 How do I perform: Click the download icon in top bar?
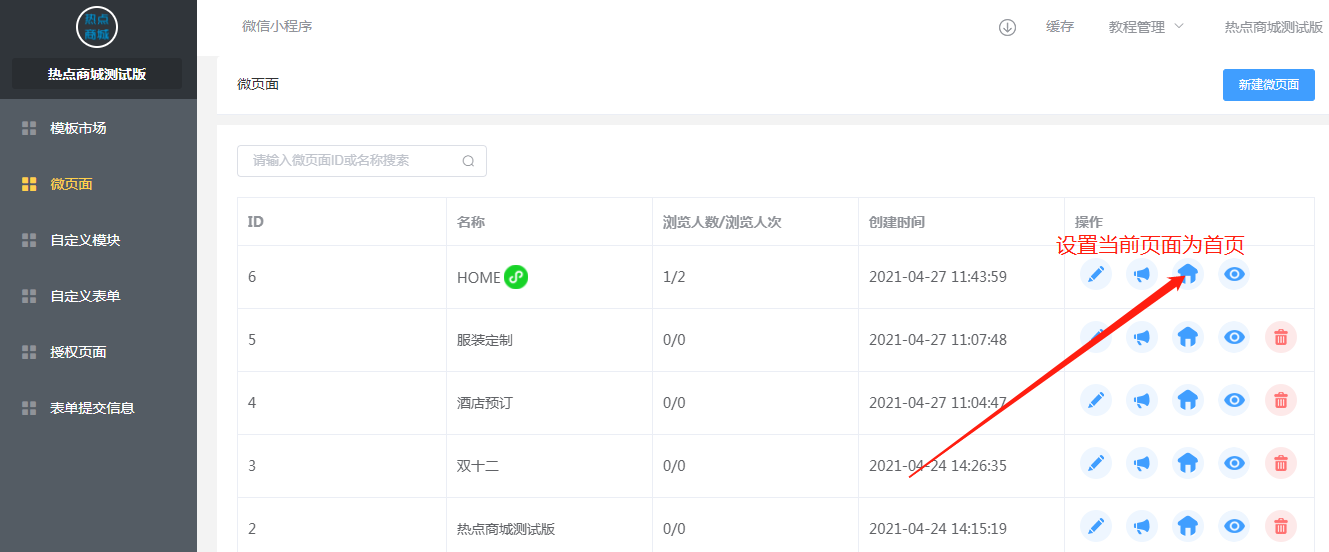tap(1007, 27)
